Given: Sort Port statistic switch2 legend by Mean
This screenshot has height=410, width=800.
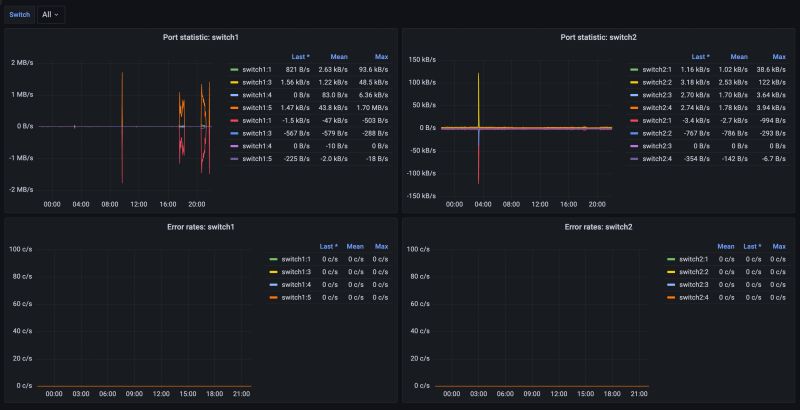Looking at the screenshot, I should (x=739, y=57).
